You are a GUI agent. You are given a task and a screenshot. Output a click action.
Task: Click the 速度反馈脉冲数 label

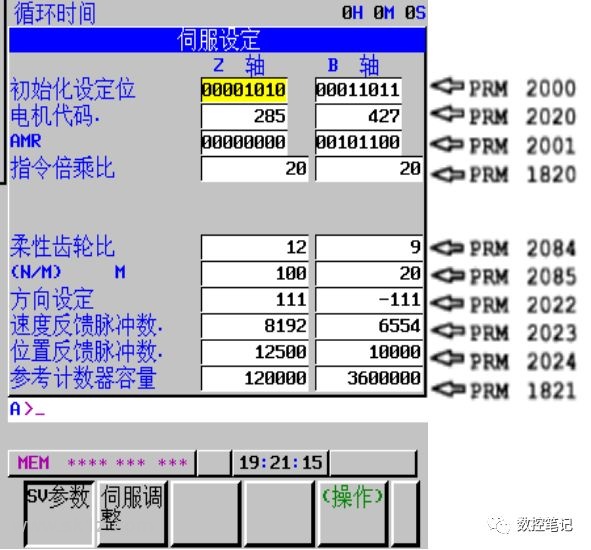[x=87, y=325]
